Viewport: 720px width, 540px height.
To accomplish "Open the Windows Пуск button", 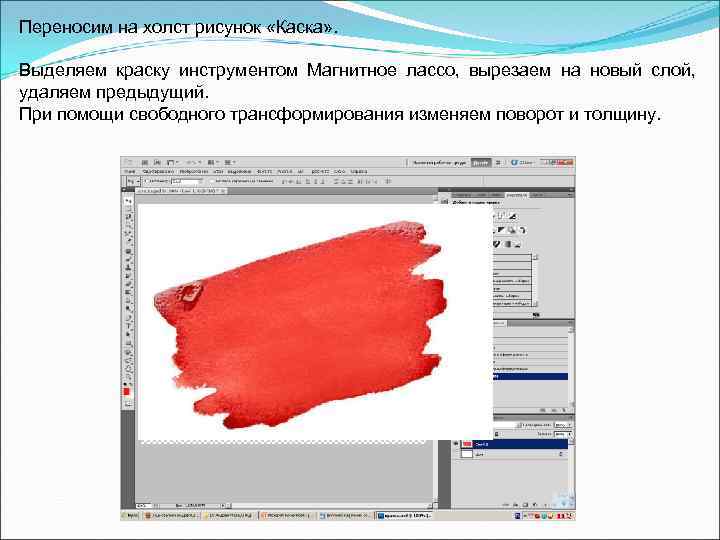I will (131, 516).
